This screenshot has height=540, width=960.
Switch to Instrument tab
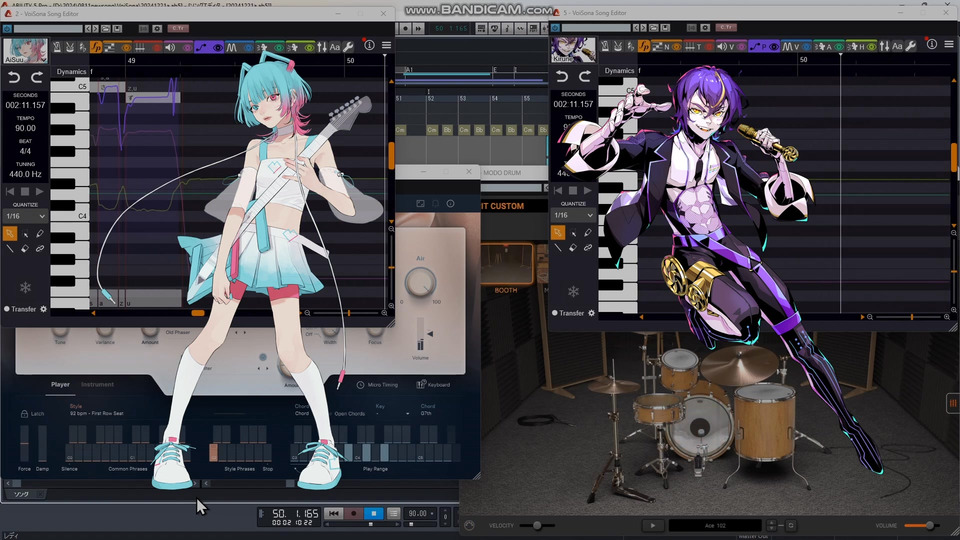[x=97, y=384]
